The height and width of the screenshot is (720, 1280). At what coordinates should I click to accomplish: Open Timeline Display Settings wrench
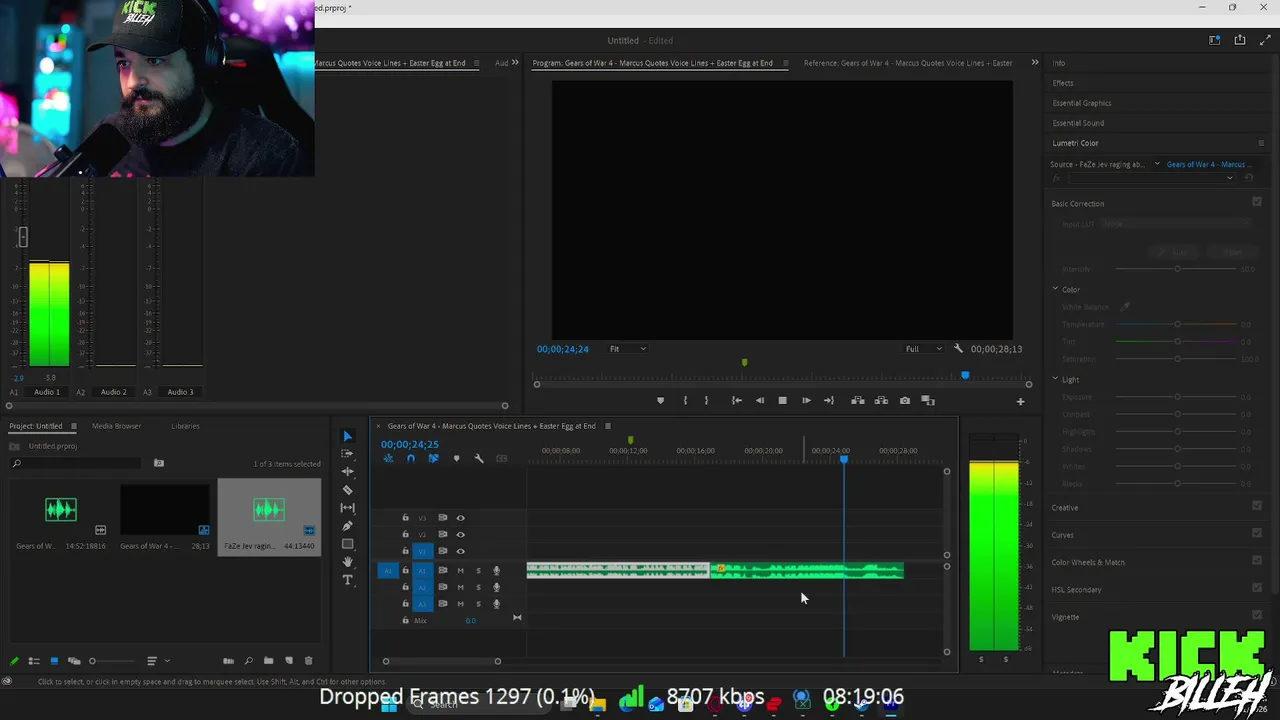(x=479, y=458)
